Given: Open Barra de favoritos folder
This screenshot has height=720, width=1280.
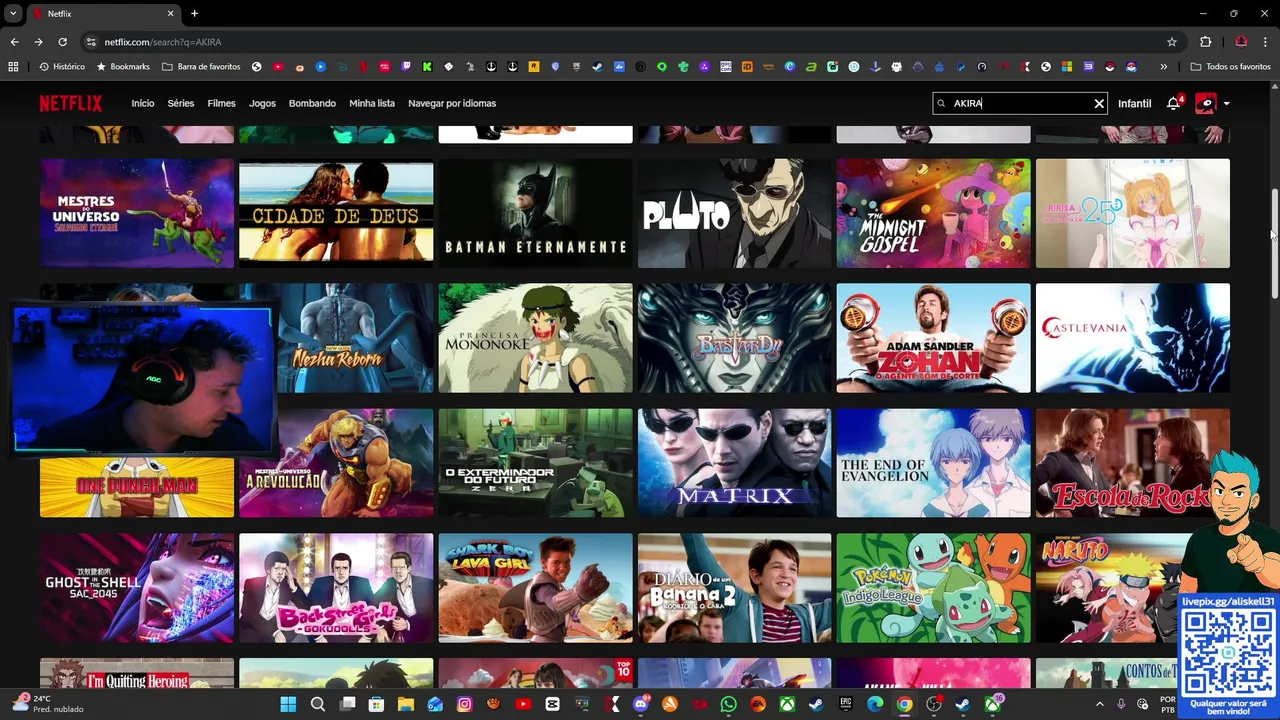Looking at the screenshot, I should 201,67.
